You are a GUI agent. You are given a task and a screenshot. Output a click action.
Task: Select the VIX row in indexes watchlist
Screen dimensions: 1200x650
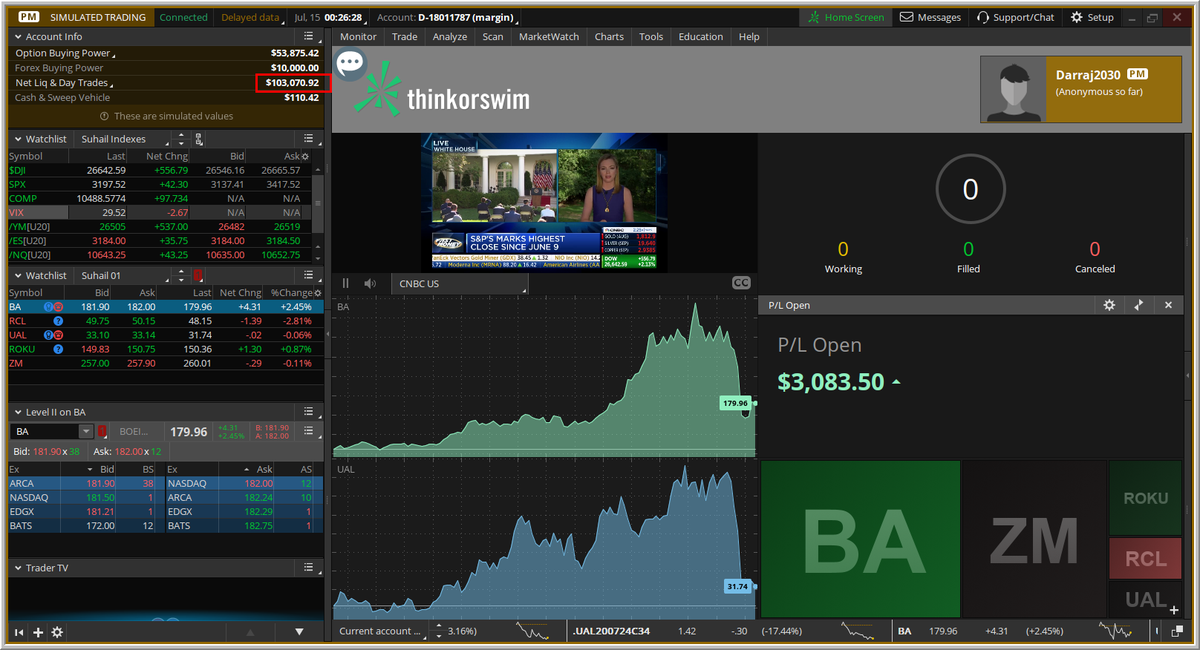160,213
